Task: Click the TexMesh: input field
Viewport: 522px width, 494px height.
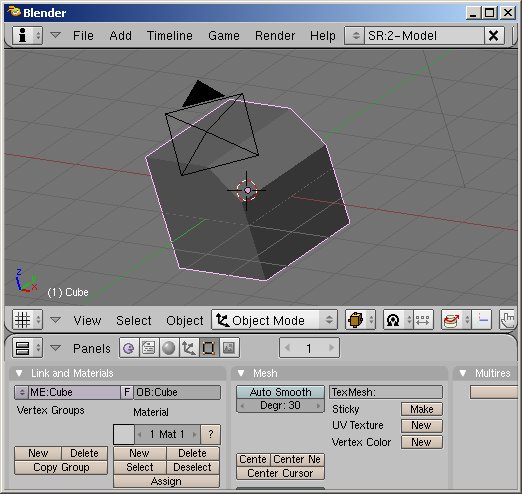Action: (x=386, y=392)
